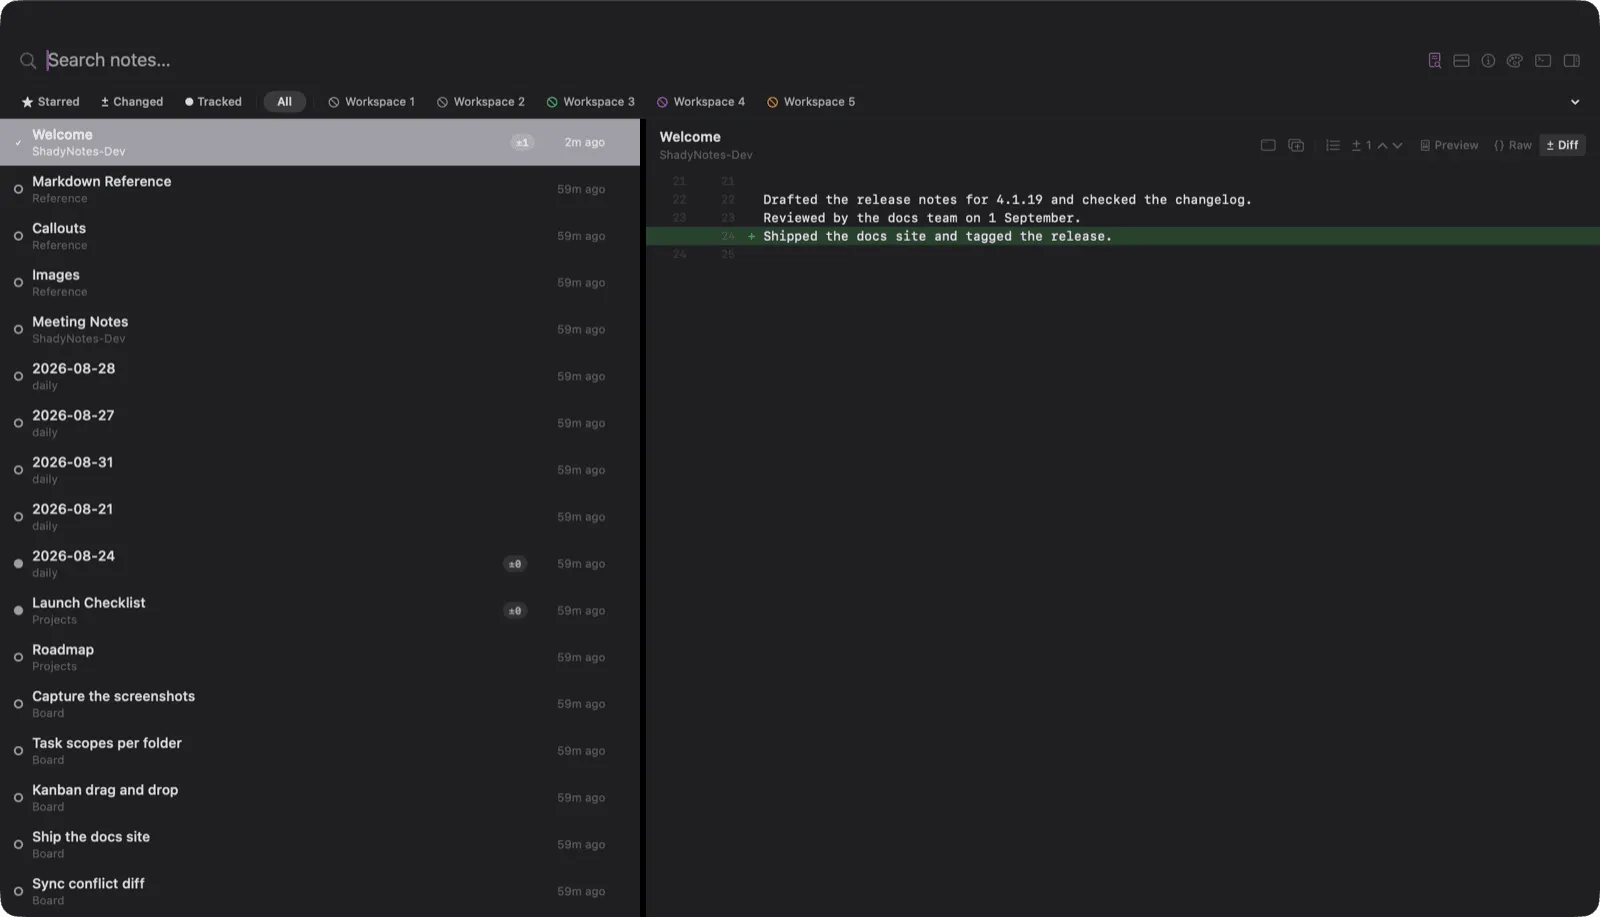1600x917 pixels.
Task: Click the ±0 badge on 2026-08-24 row
Action: 514,564
